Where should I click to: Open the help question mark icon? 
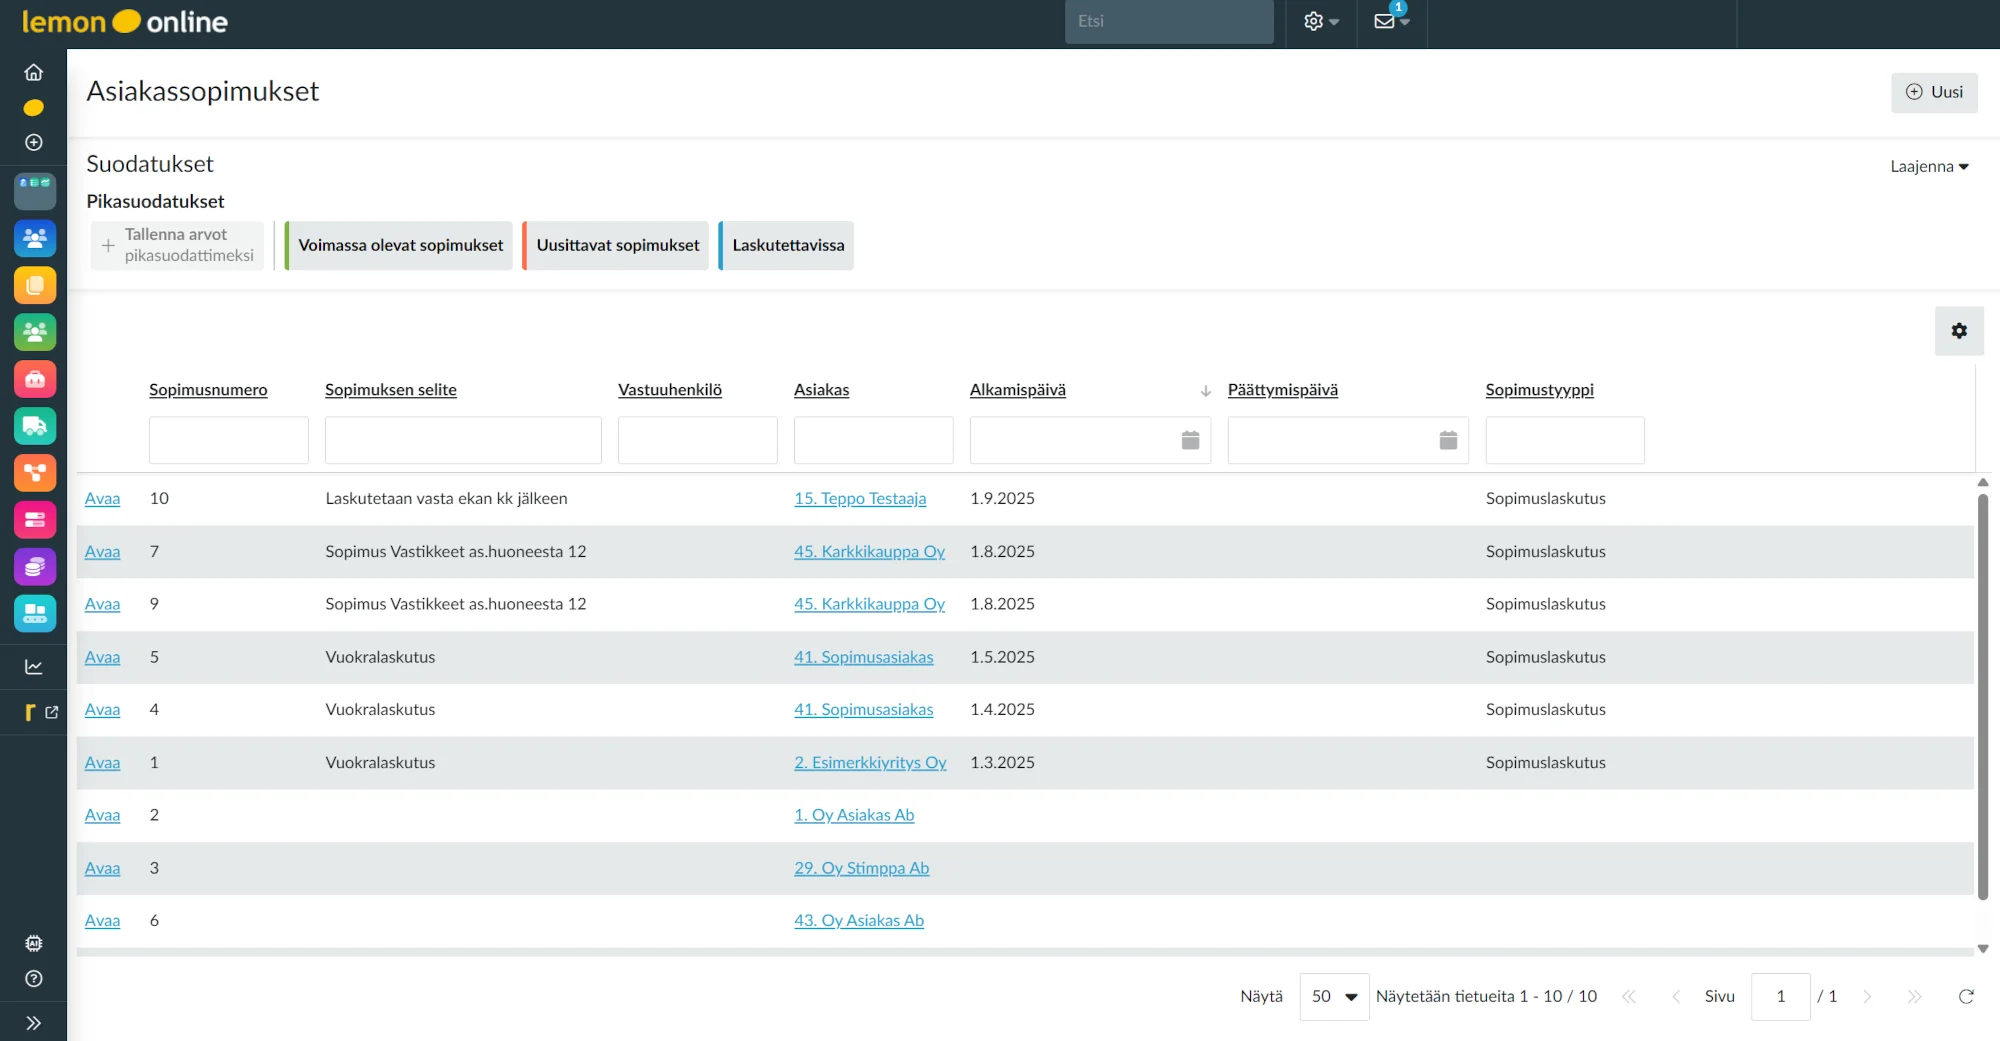[34, 979]
